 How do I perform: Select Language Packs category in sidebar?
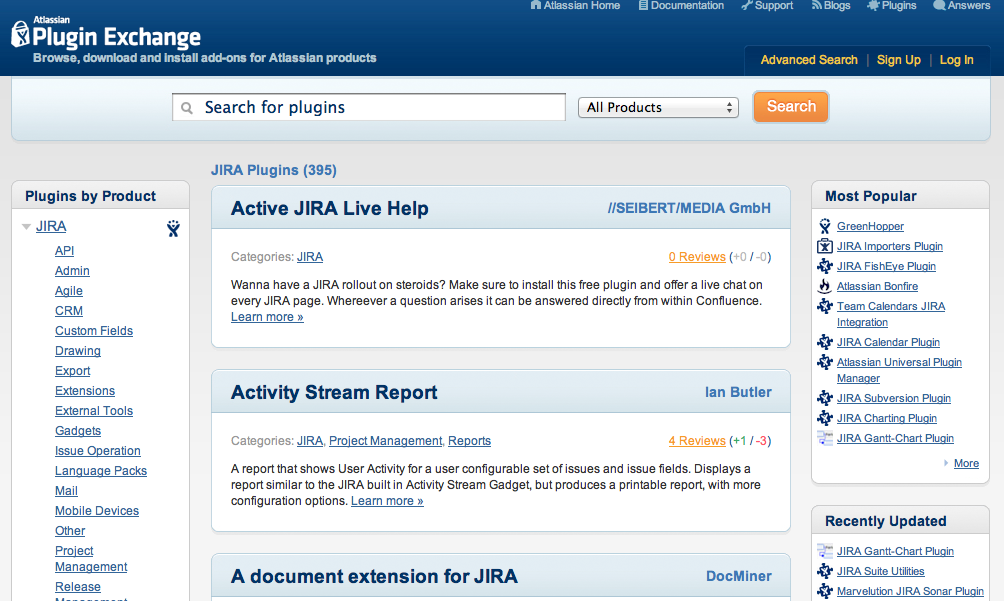101,470
